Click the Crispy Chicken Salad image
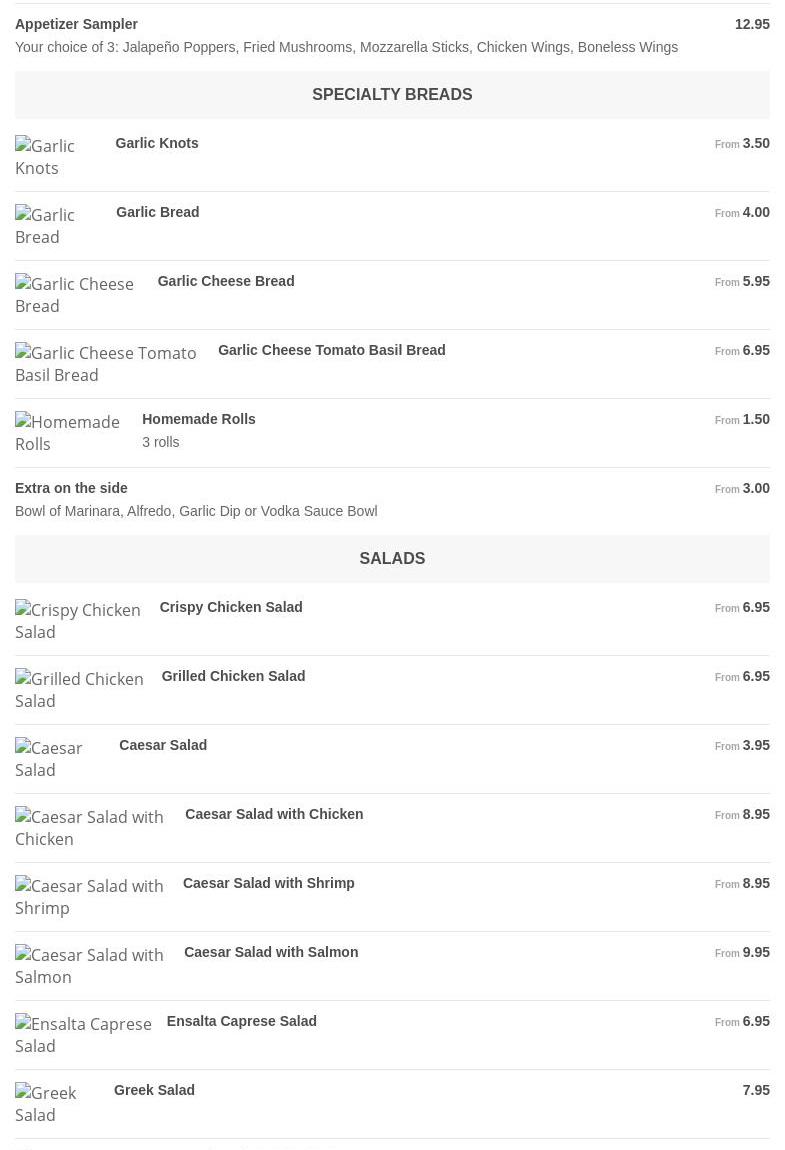 [x=77, y=621]
